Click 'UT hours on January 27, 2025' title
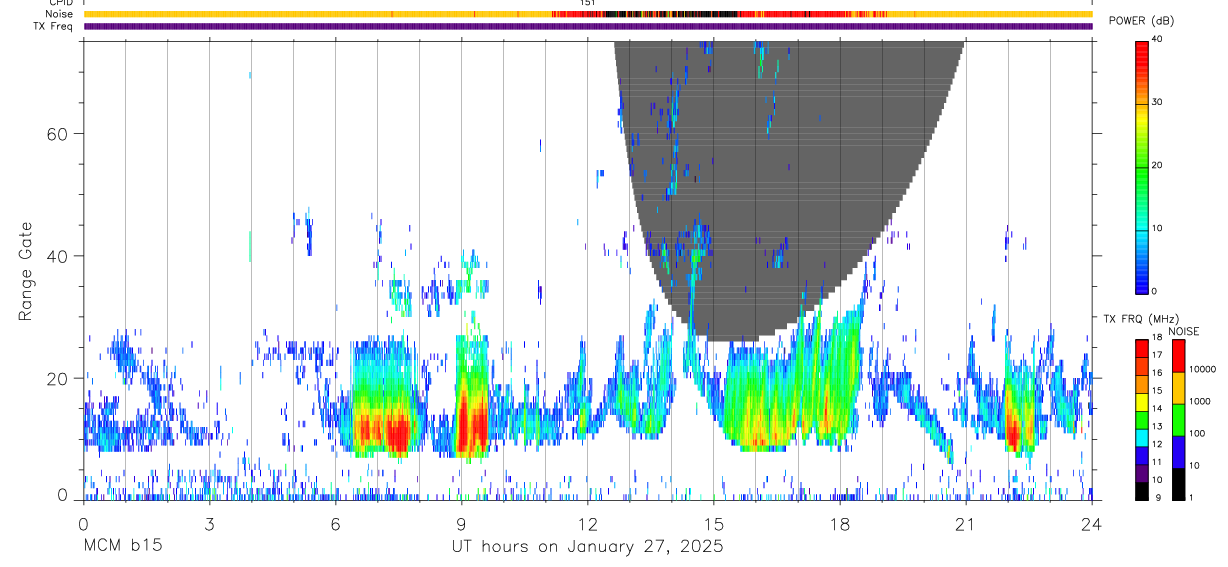 (x=587, y=548)
